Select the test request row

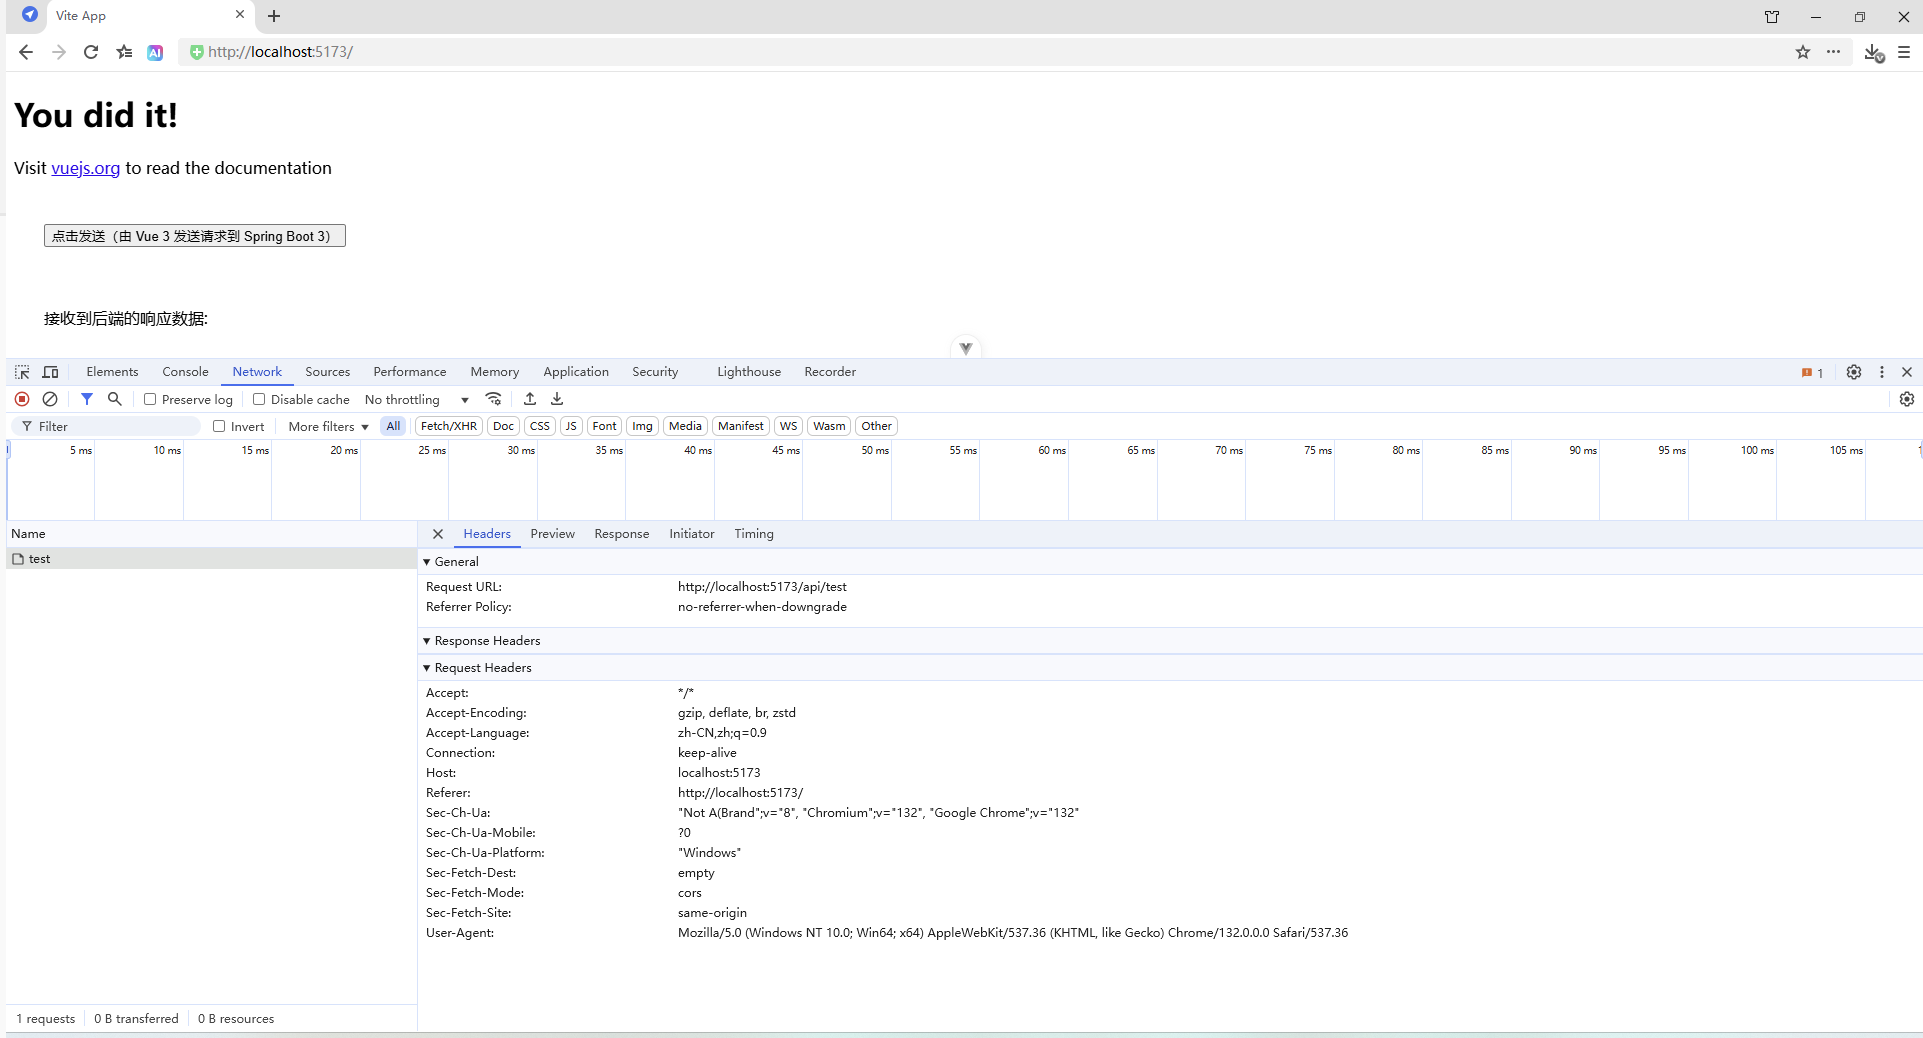point(211,559)
